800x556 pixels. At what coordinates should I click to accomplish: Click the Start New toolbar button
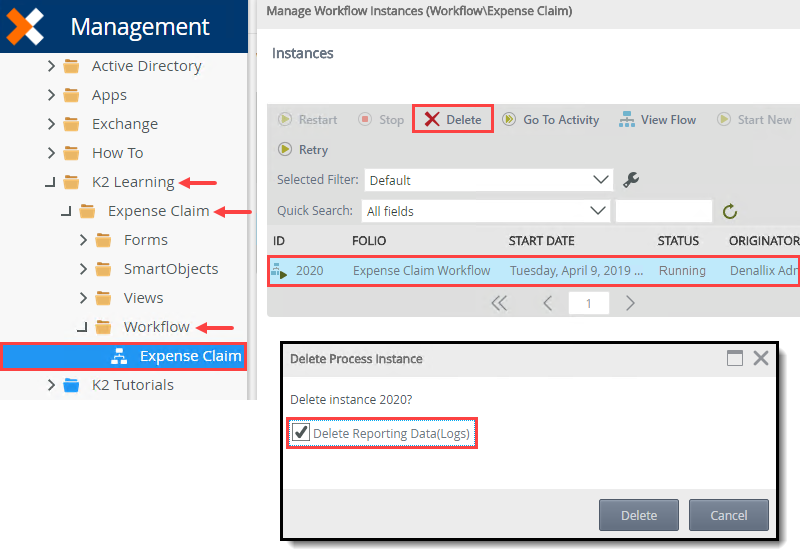point(754,119)
